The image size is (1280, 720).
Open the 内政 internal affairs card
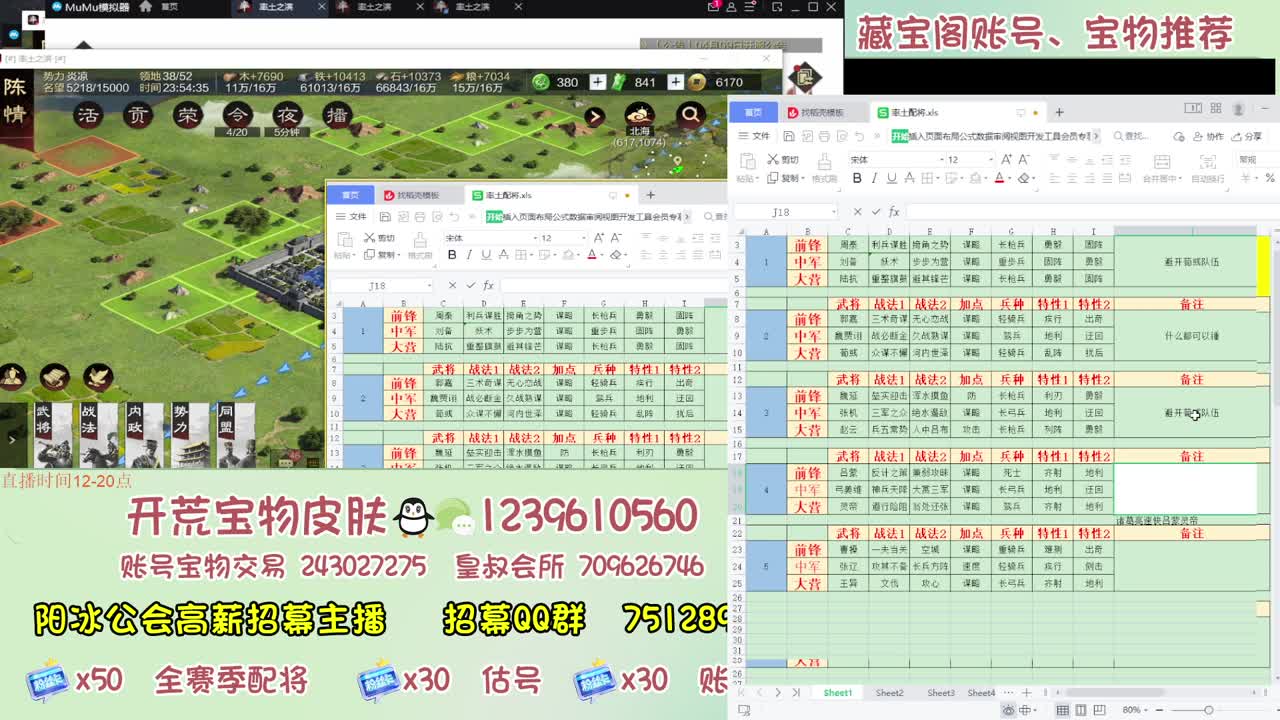[145, 434]
